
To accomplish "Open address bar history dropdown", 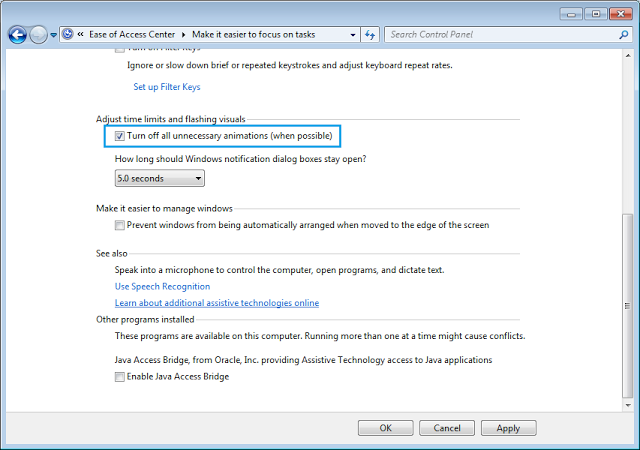I will 353,35.
